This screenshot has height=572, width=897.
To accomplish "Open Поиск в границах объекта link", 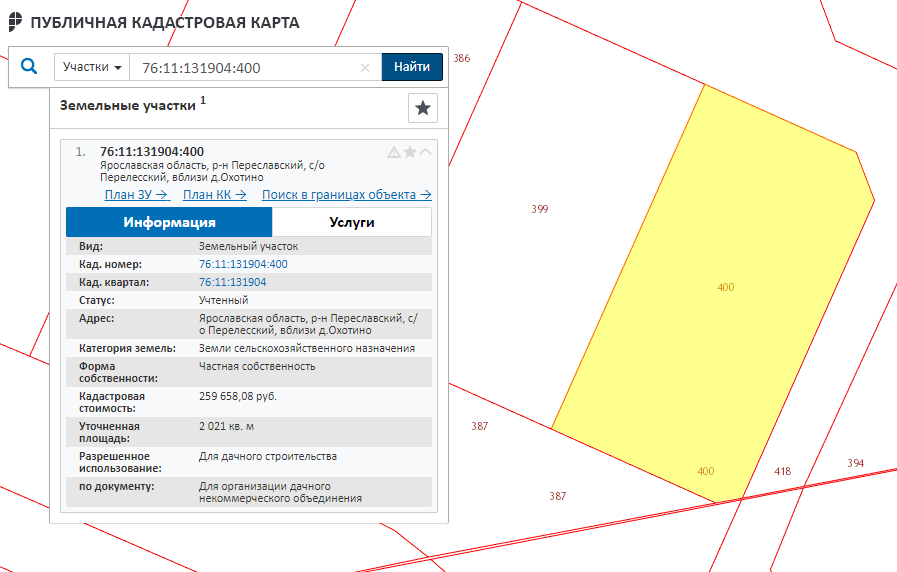I will pyautogui.click(x=347, y=194).
